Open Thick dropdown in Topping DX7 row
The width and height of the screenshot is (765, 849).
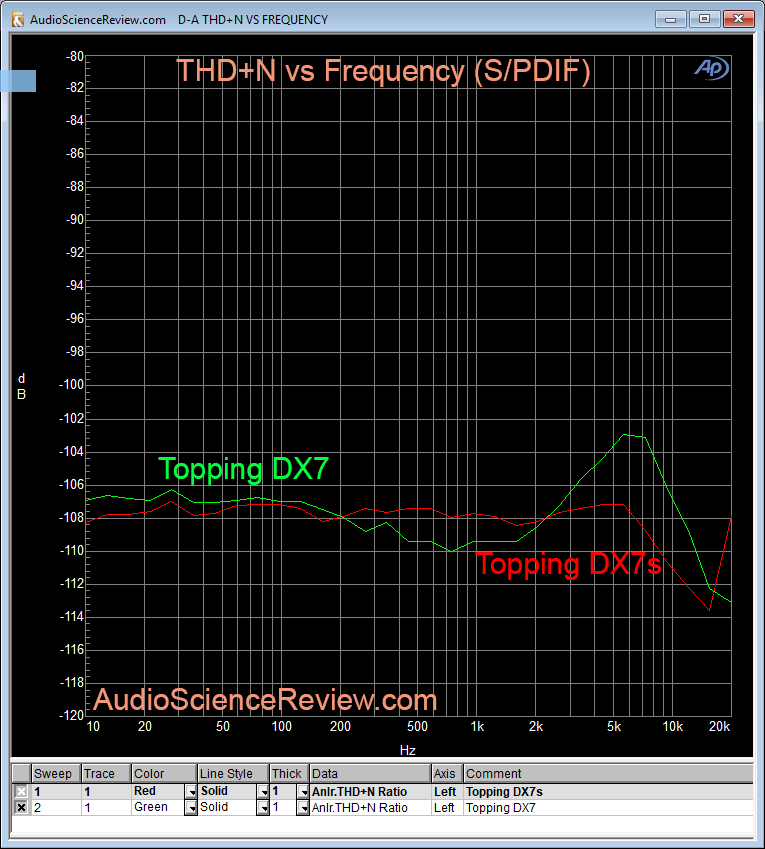[303, 808]
